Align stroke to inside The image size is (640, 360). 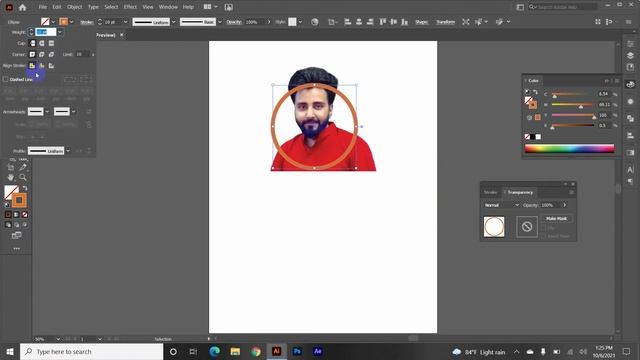tap(42, 65)
